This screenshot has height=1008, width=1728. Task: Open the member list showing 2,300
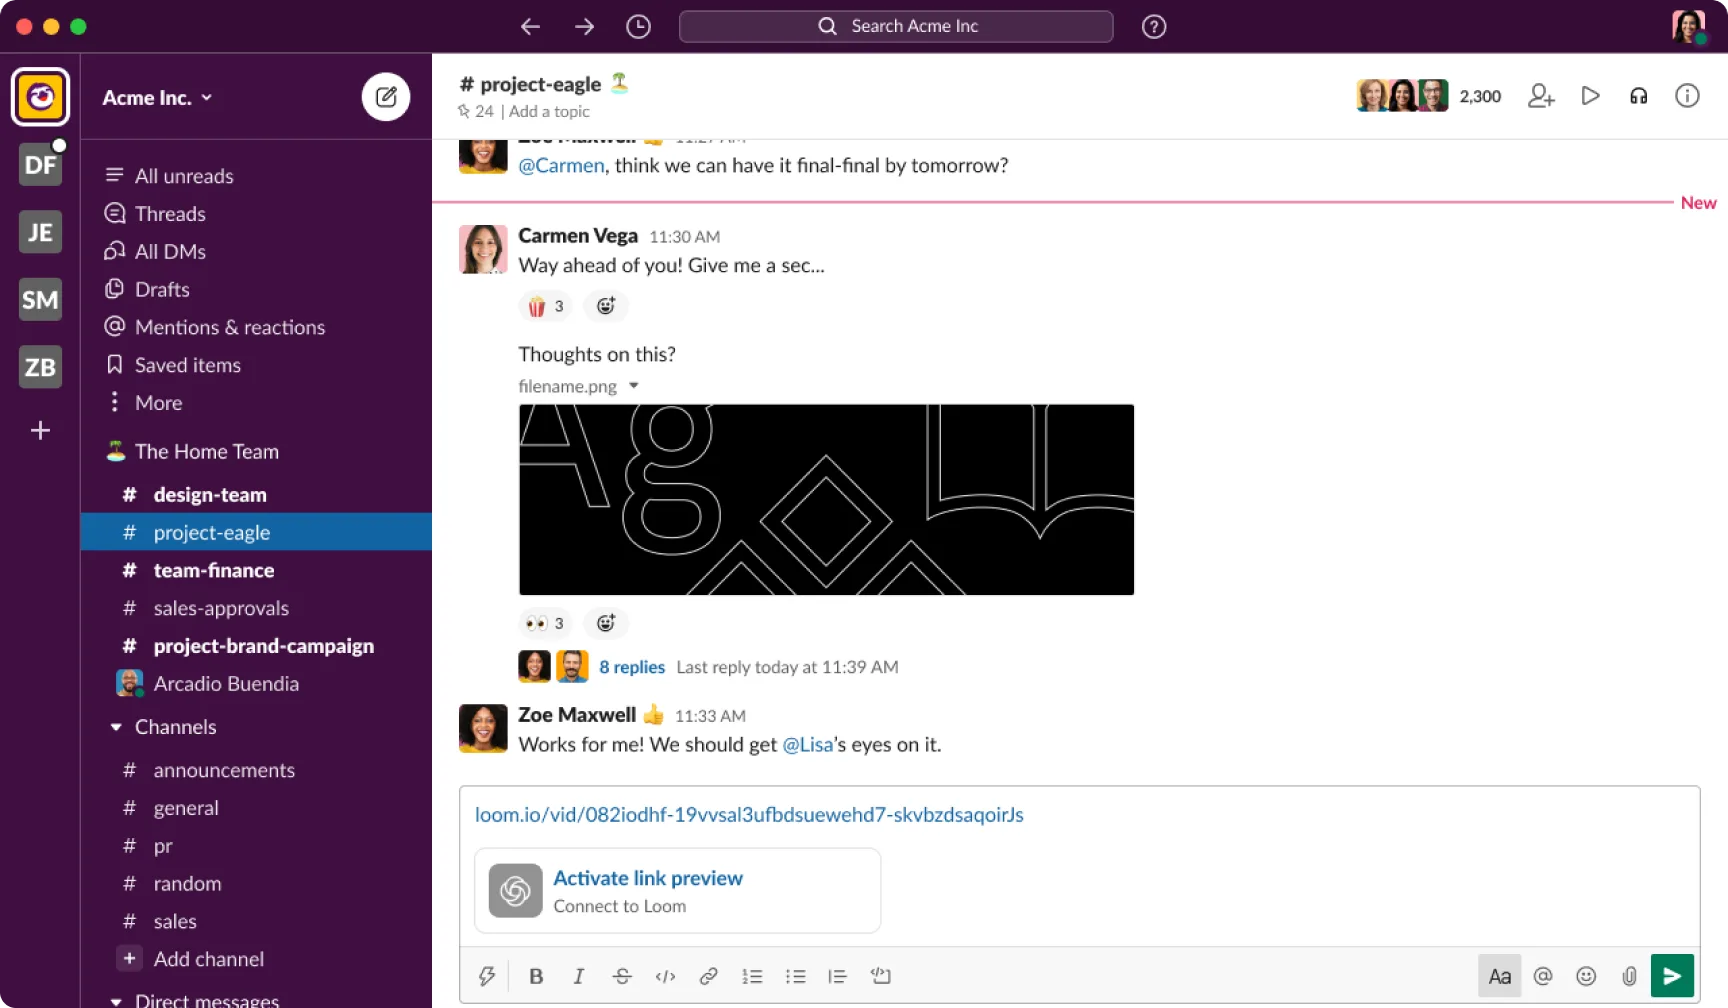pos(1429,96)
